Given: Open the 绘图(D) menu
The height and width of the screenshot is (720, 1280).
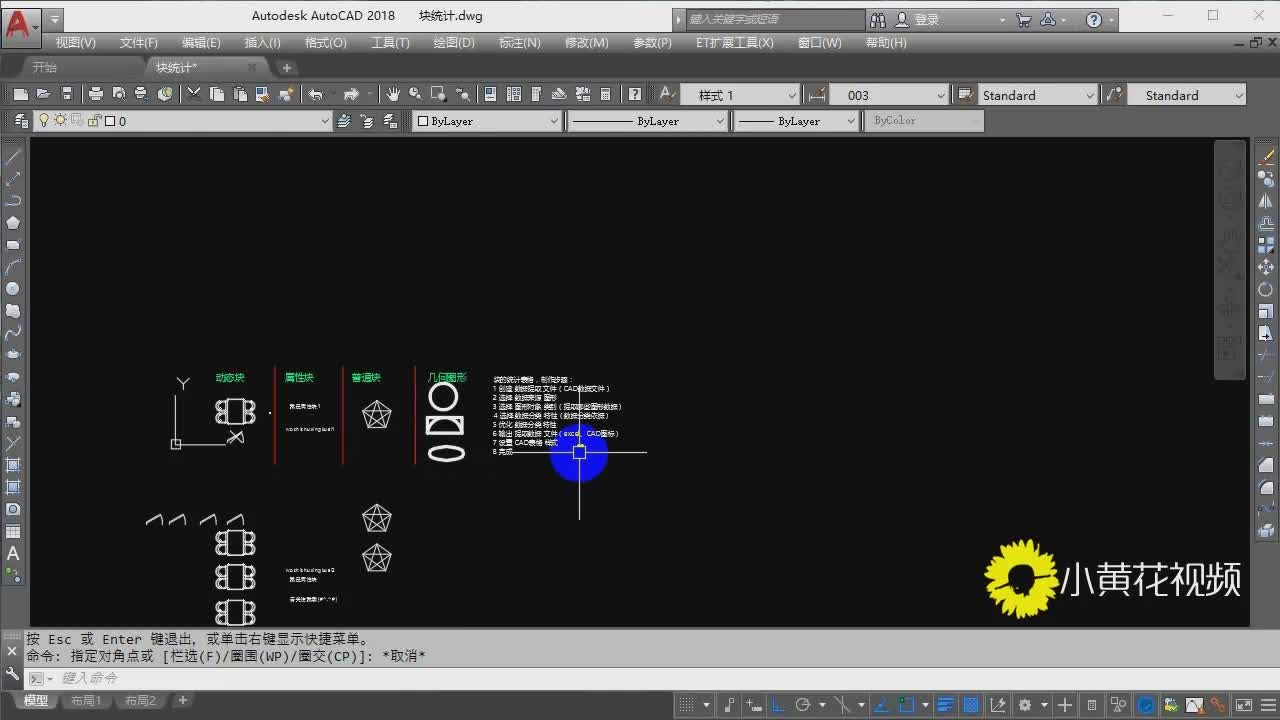Looking at the screenshot, I should pyautogui.click(x=454, y=43).
